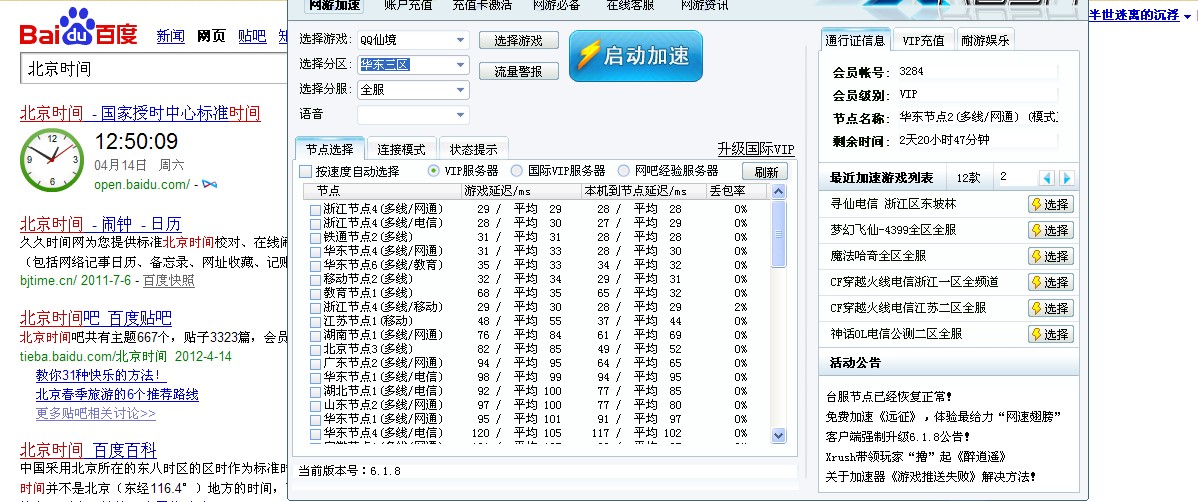Screen dimensions: 1198x502
Task: Select CF穿越火线电信浙江一区全频道 with its lightning button
Action: pos(1051,282)
